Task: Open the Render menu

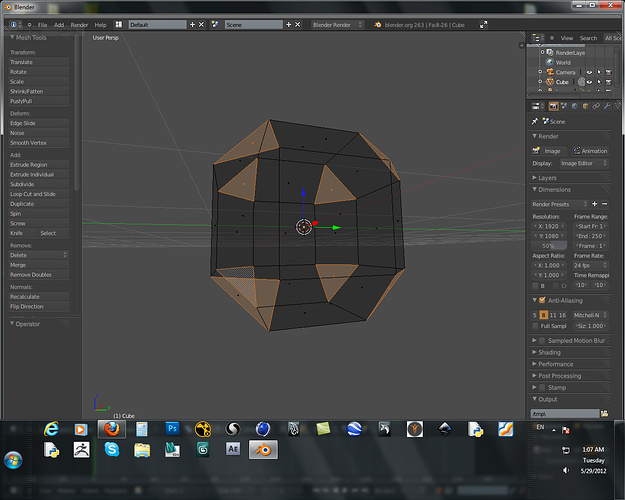Action: click(x=79, y=25)
